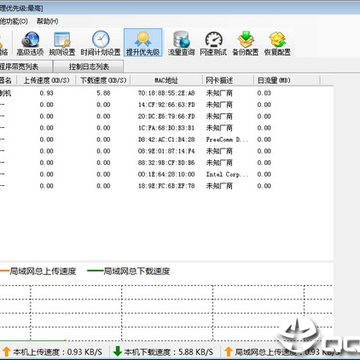Click 本机下载速度 status bar entry
Screen dimensions: 360x360
point(168,352)
